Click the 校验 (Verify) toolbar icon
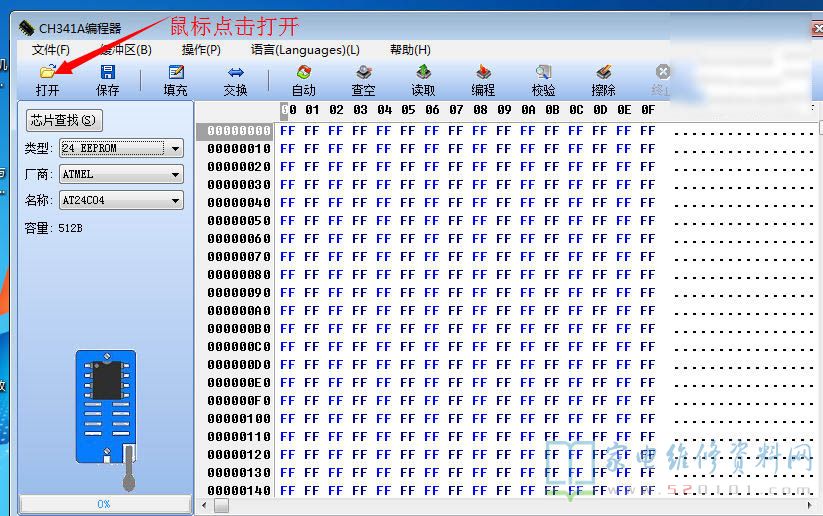The height and width of the screenshot is (516, 823). [543, 73]
